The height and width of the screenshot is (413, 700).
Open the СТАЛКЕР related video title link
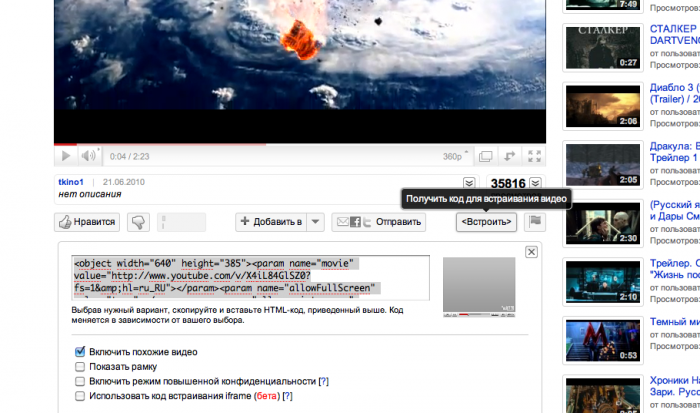click(x=675, y=34)
